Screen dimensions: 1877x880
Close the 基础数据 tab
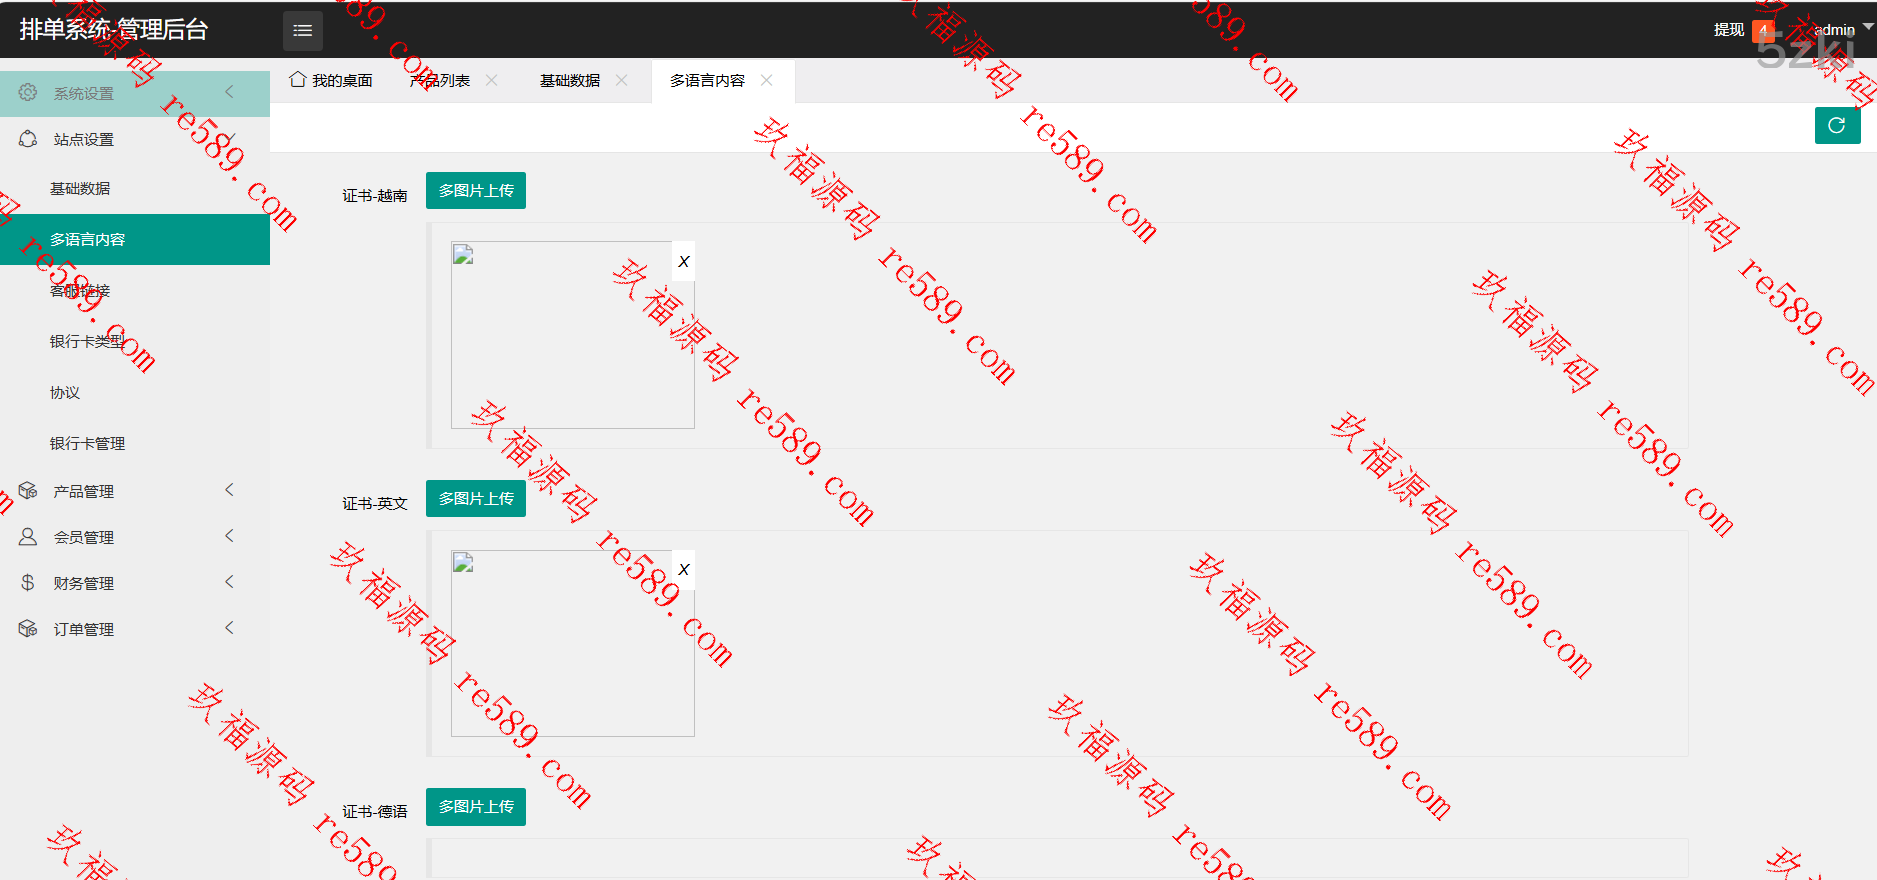[x=622, y=80]
